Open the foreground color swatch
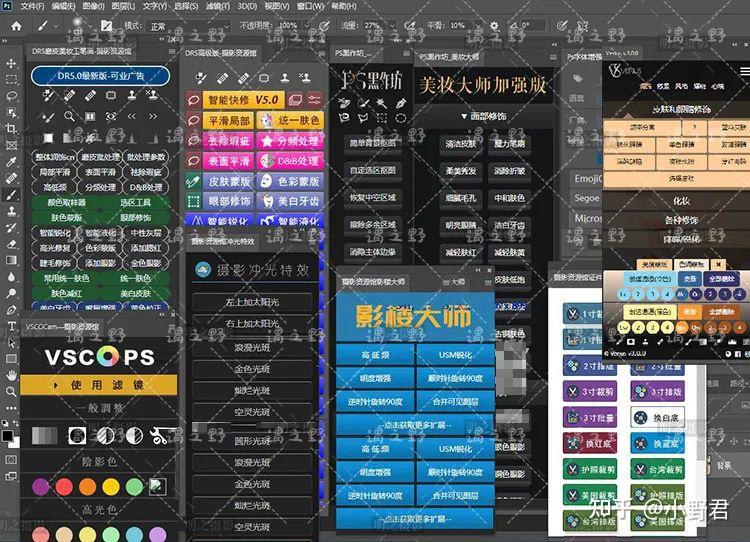The width and height of the screenshot is (750, 542). pyautogui.click(x=8, y=436)
